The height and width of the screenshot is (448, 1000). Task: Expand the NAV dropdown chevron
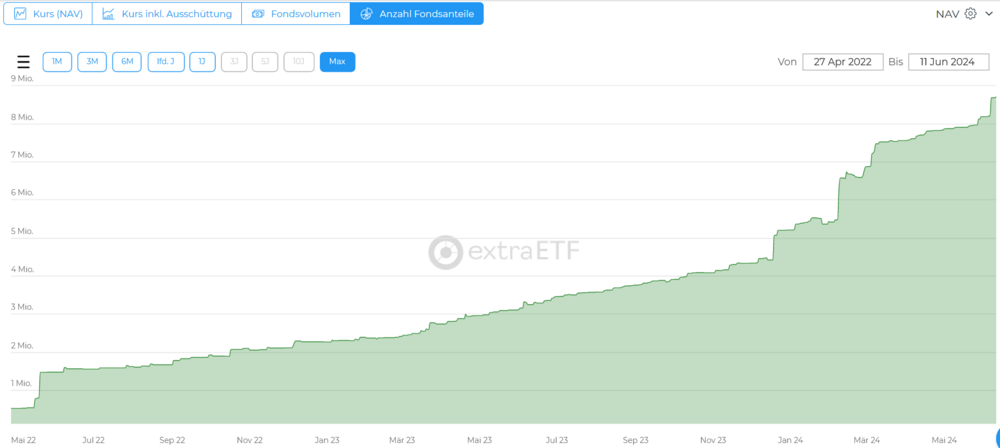[x=989, y=14]
